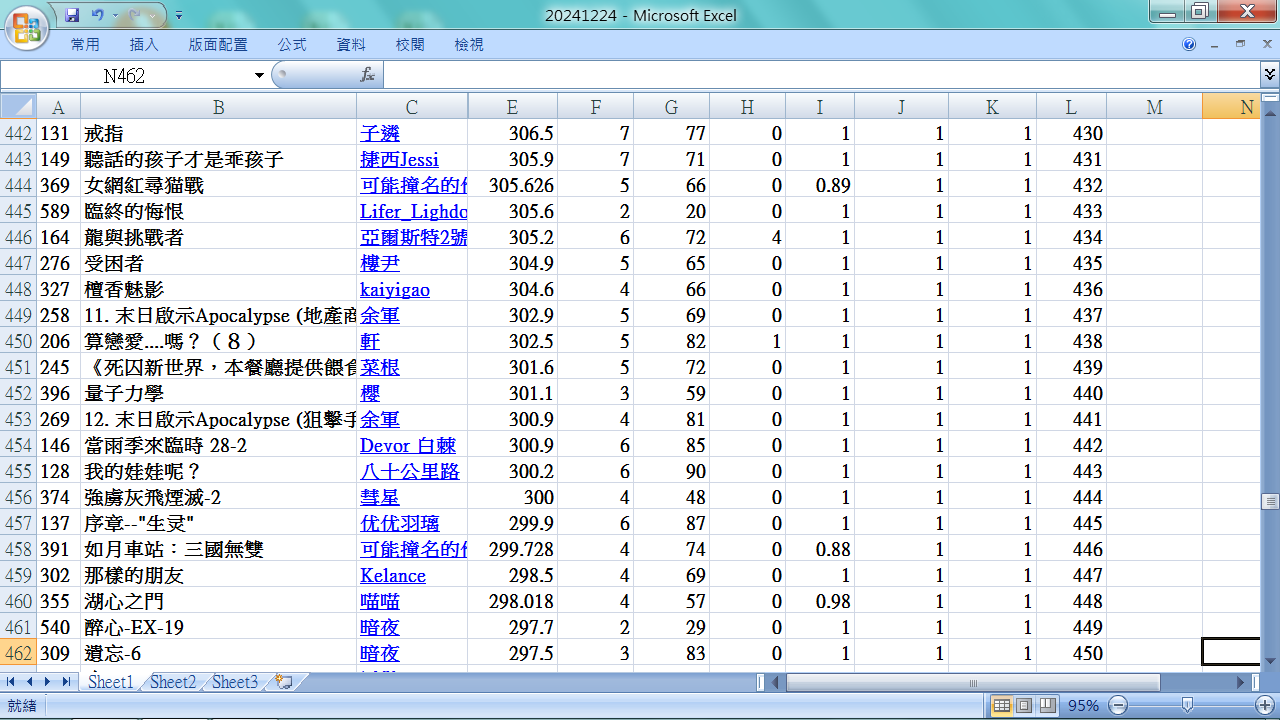Select cell containing 量子力學

(x=218, y=393)
